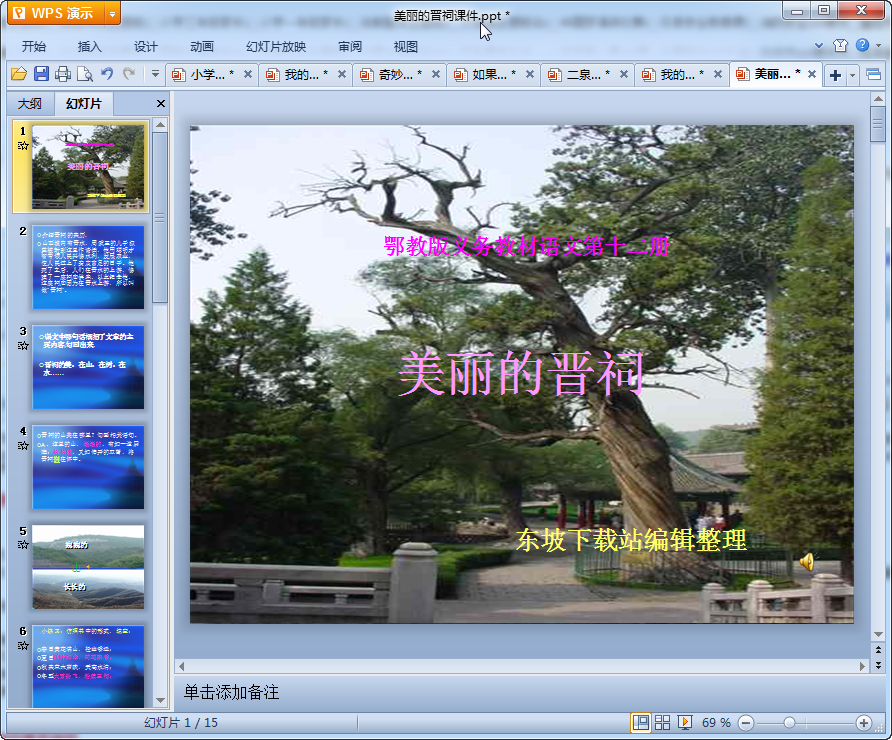
Task: Close the 奇妙... document tab
Action: coord(436,75)
